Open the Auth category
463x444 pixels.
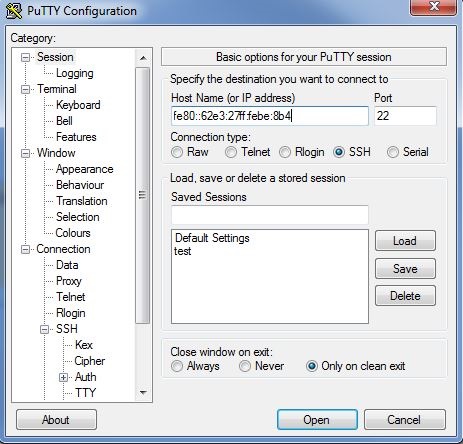coord(86,377)
